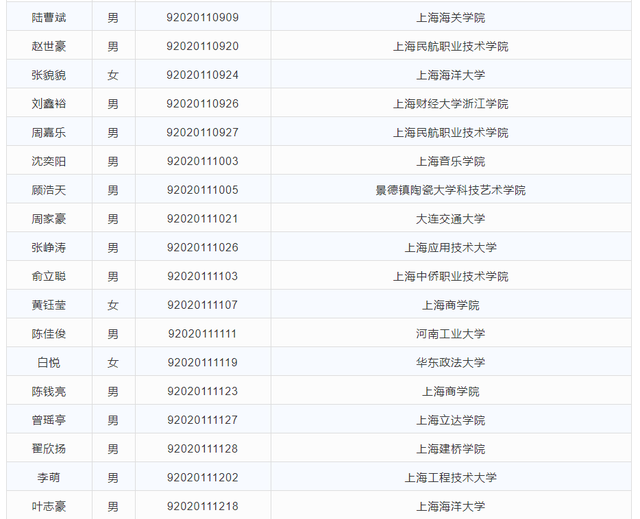Click 景德镇陶瓷大学科技艺术学院 cell
The width and height of the screenshot is (640, 519).
click(451, 190)
